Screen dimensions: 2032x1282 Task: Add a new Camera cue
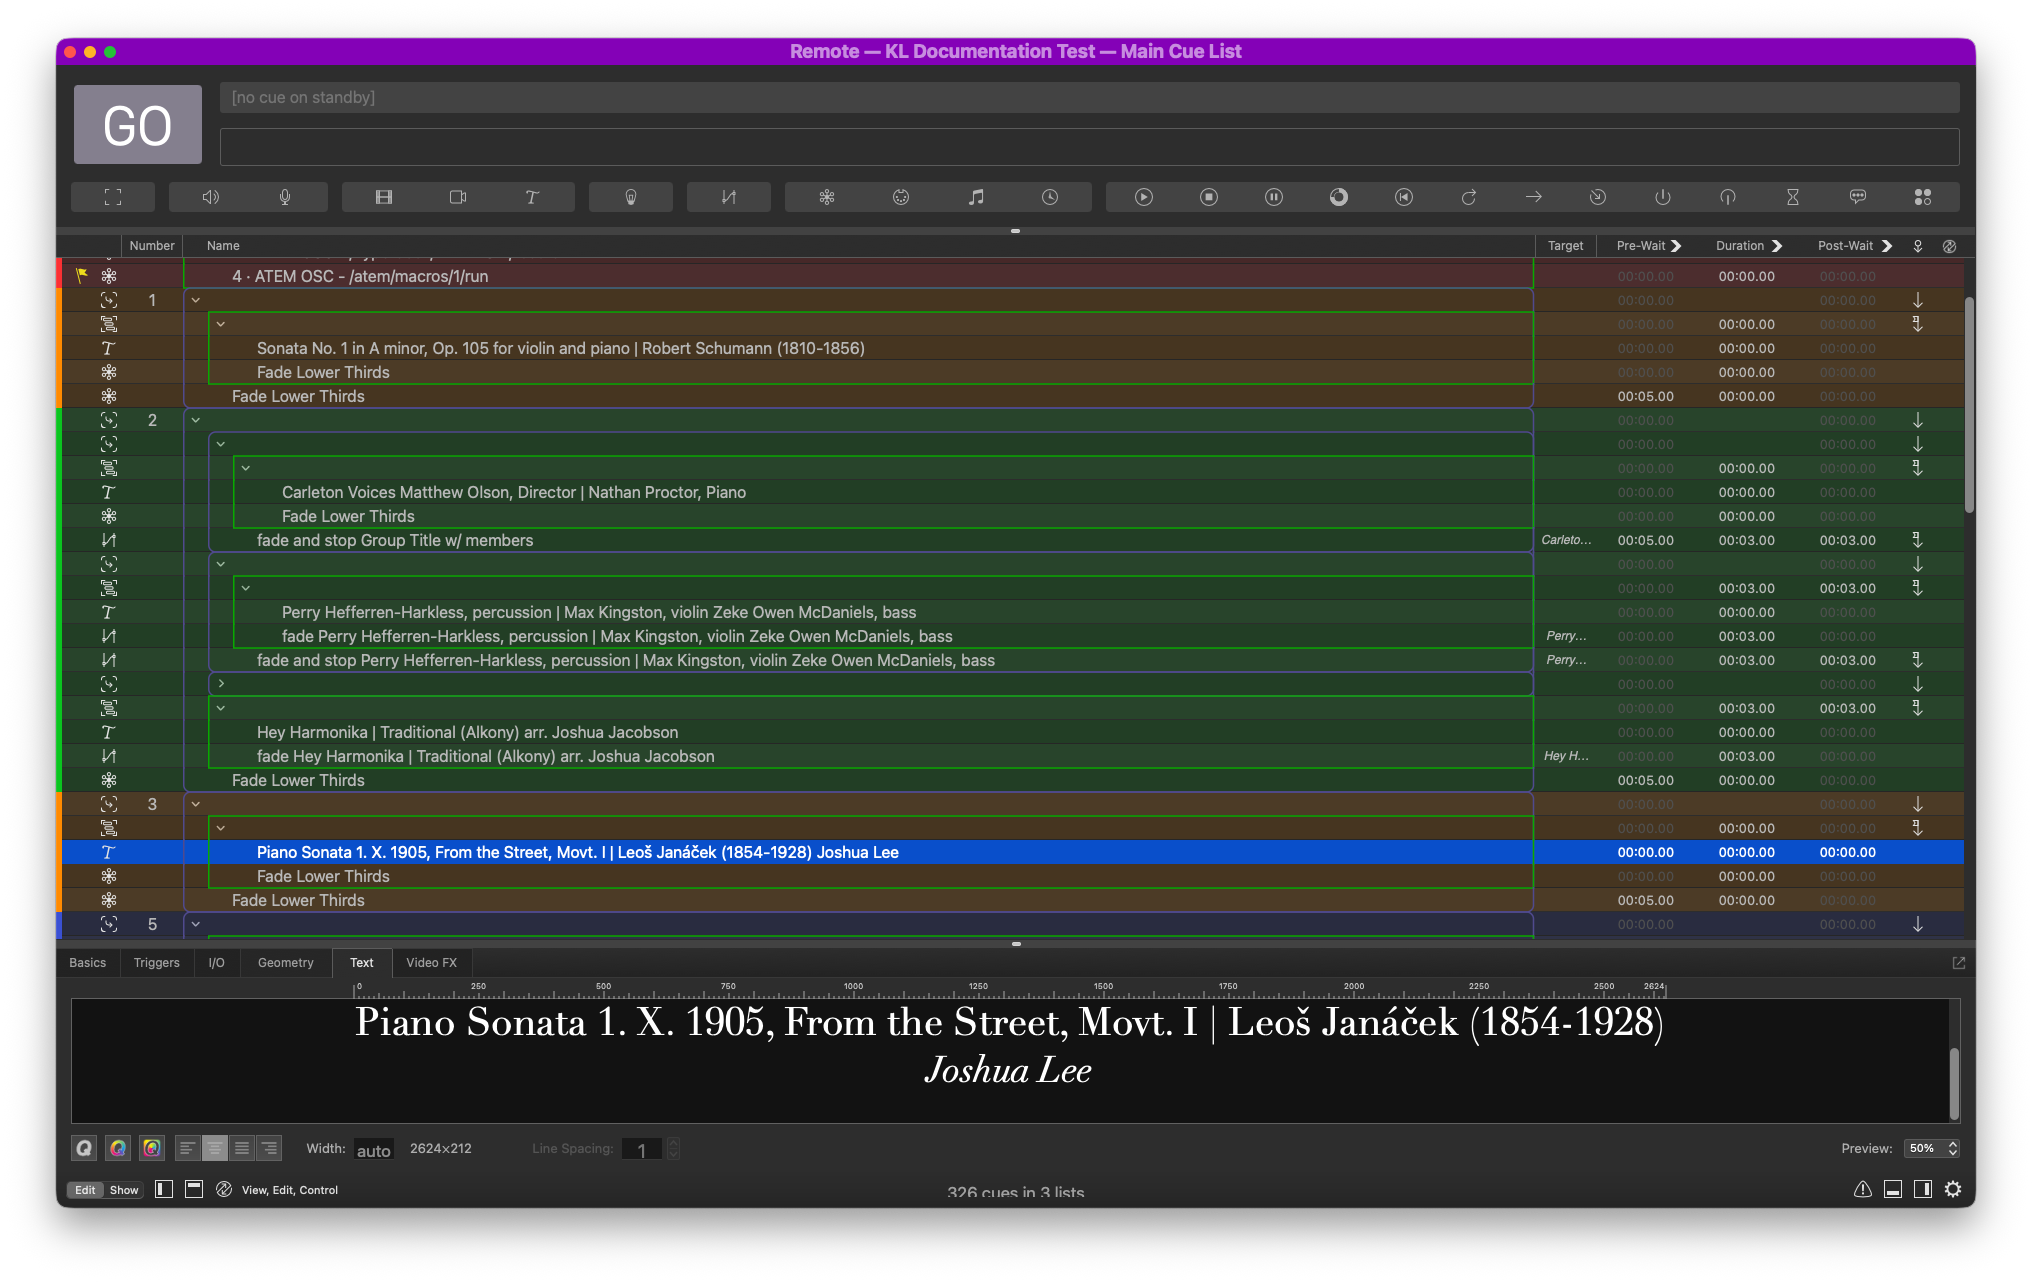coord(458,197)
